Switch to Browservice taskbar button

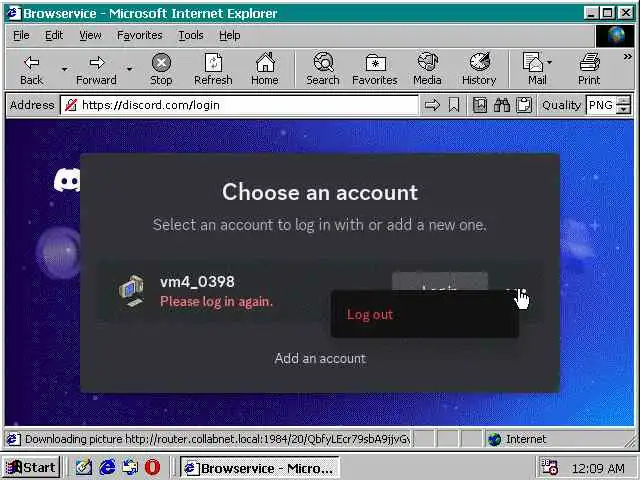click(260, 468)
